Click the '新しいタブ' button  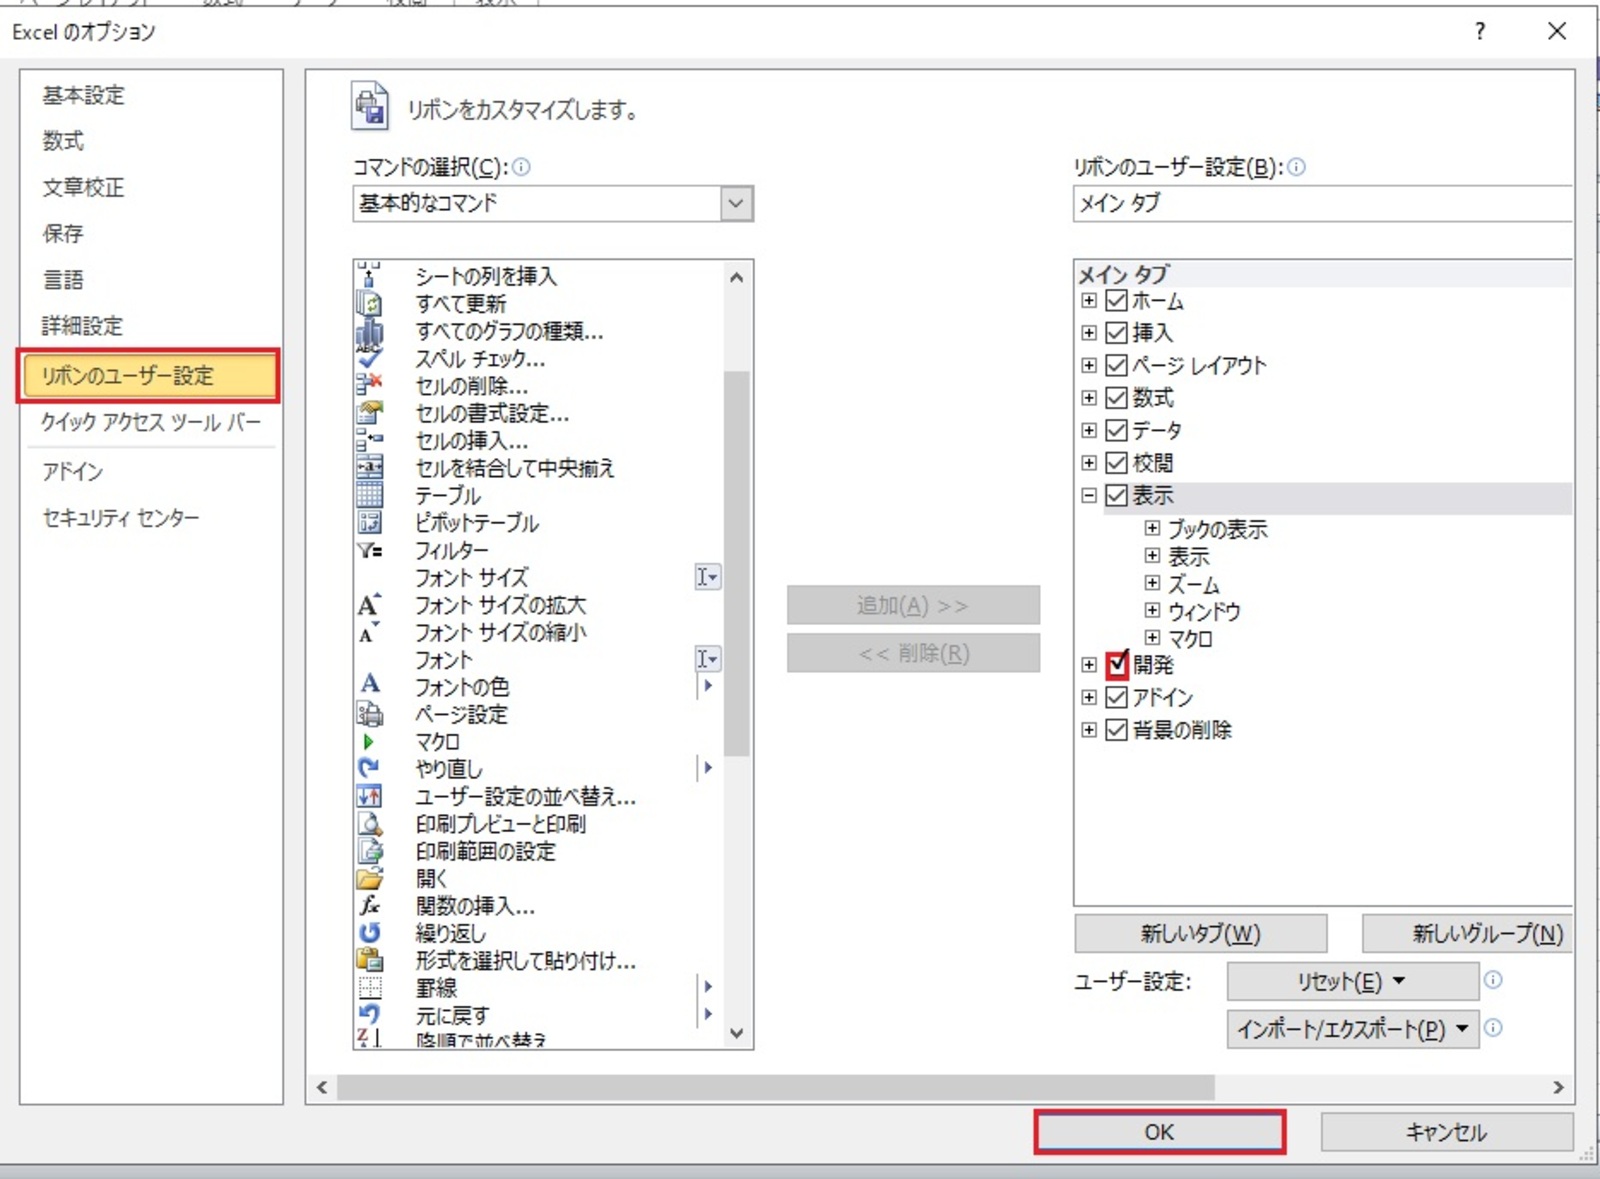pyautogui.click(x=1200, y=933)
